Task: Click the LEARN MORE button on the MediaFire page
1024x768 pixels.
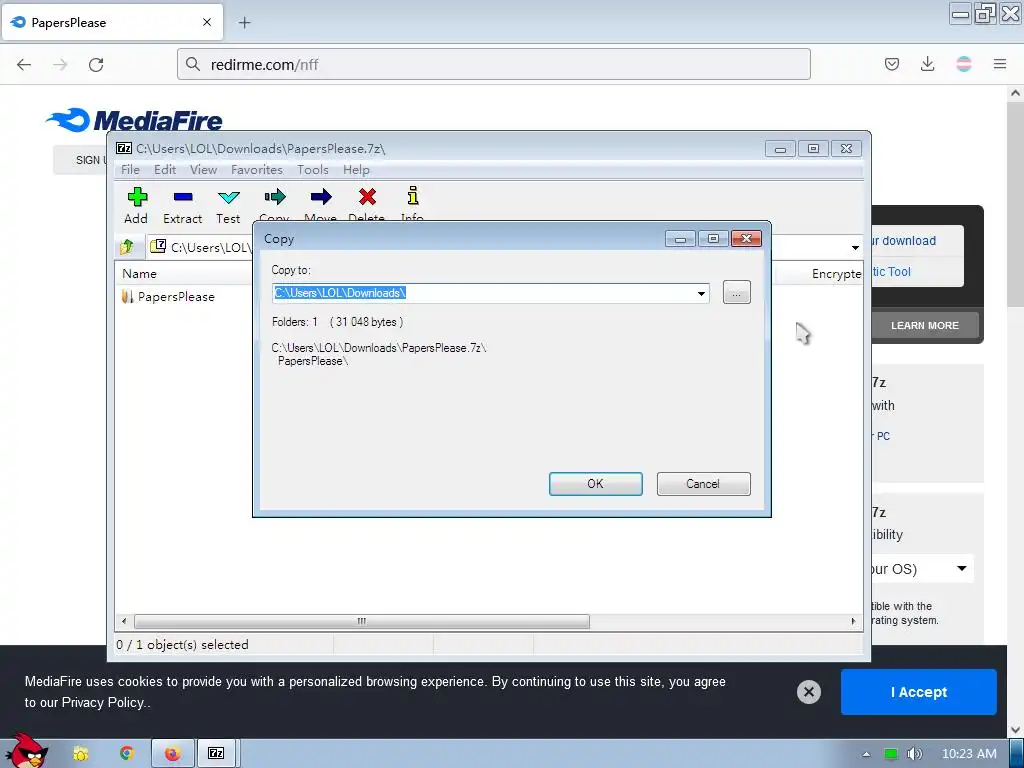Action: pos(925,325)
